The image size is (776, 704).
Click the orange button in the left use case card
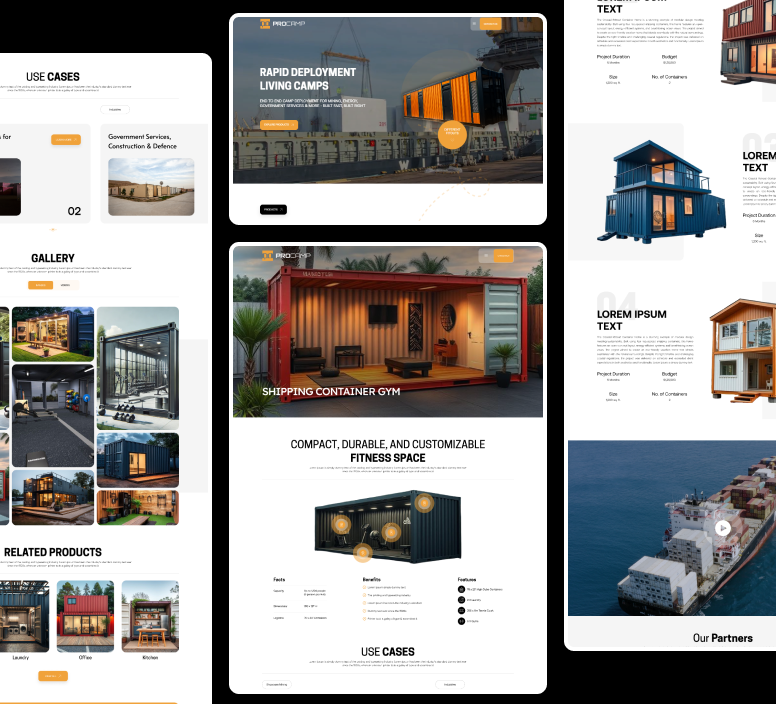tap(65, 140)
